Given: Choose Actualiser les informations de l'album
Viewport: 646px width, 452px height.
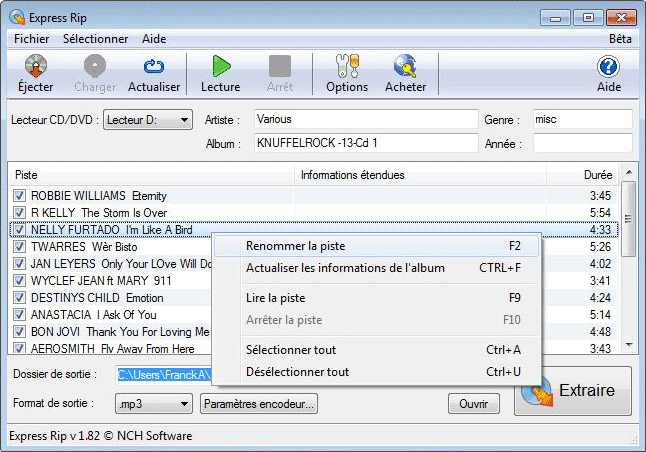Looking at the screenshot, I should pos(377,268).
